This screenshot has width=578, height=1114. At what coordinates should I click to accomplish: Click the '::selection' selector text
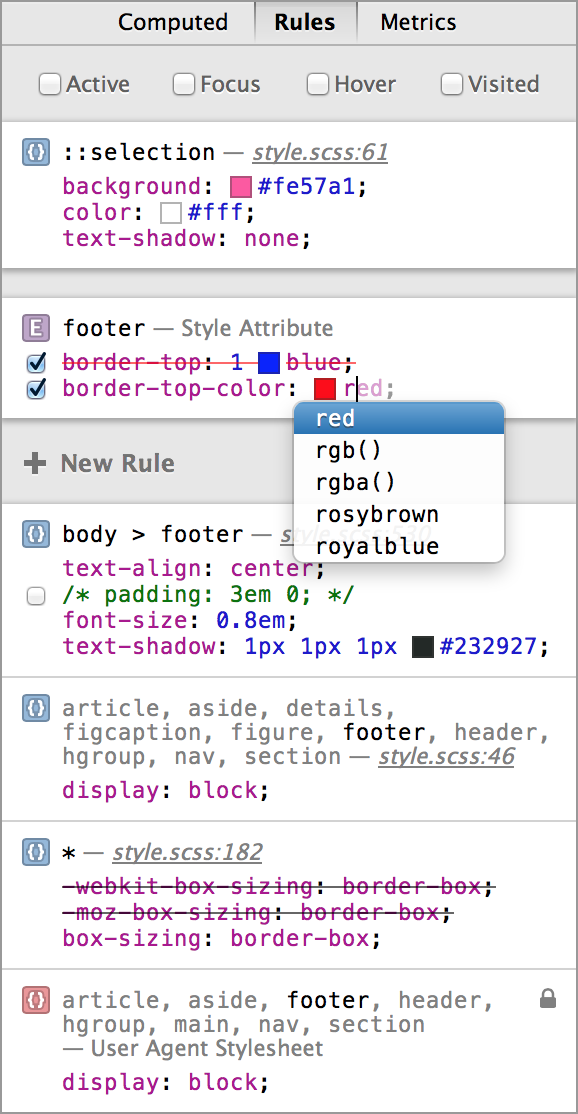[x=138, y=152]
